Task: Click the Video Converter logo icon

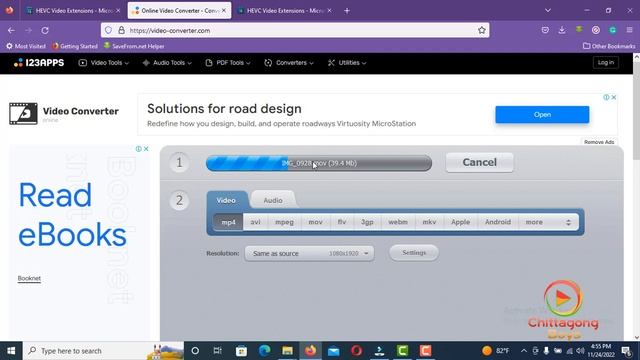Action: point(23,113)
